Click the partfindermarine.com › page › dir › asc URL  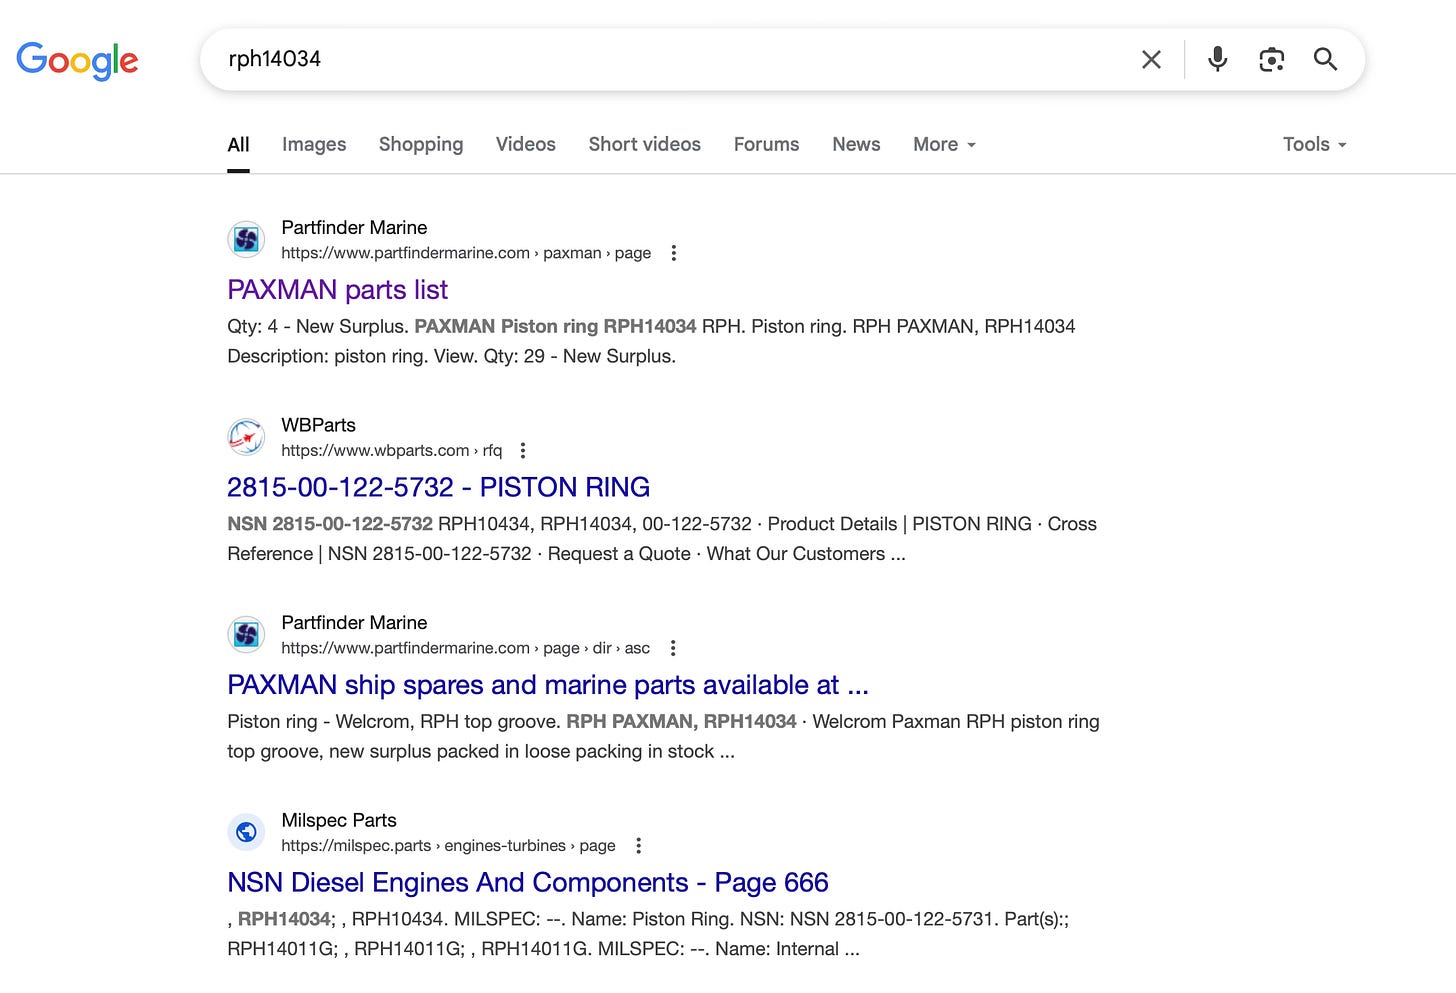tap(466, 648)
